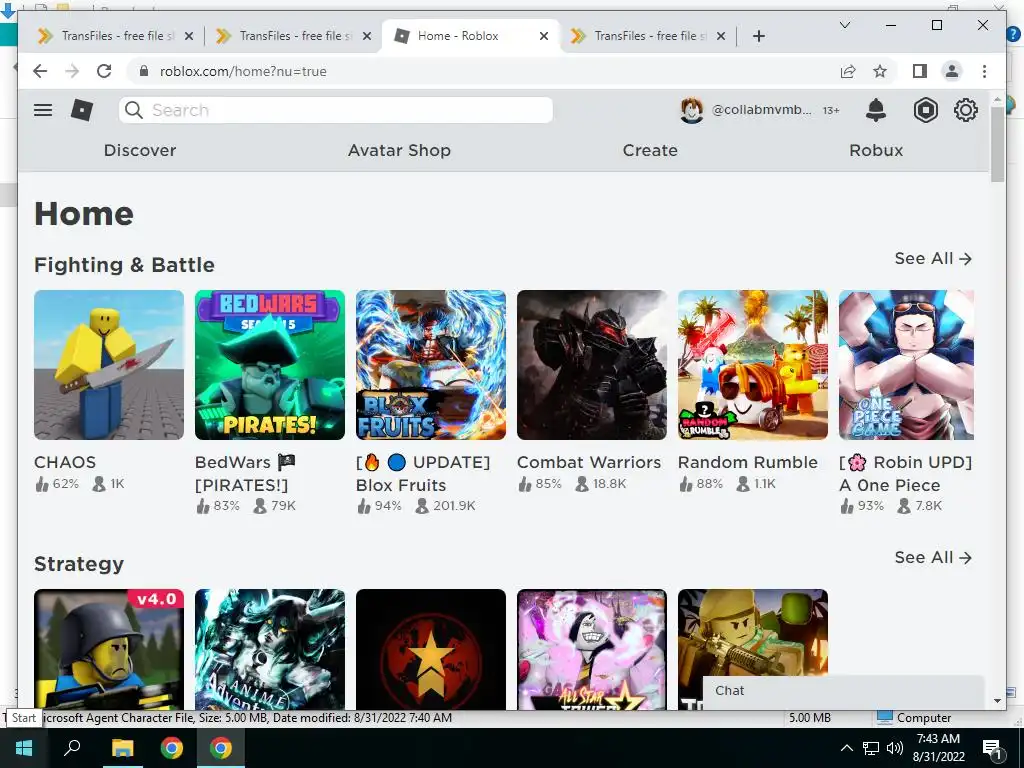
Task: Open CHAOS game title
Action: 65,462
